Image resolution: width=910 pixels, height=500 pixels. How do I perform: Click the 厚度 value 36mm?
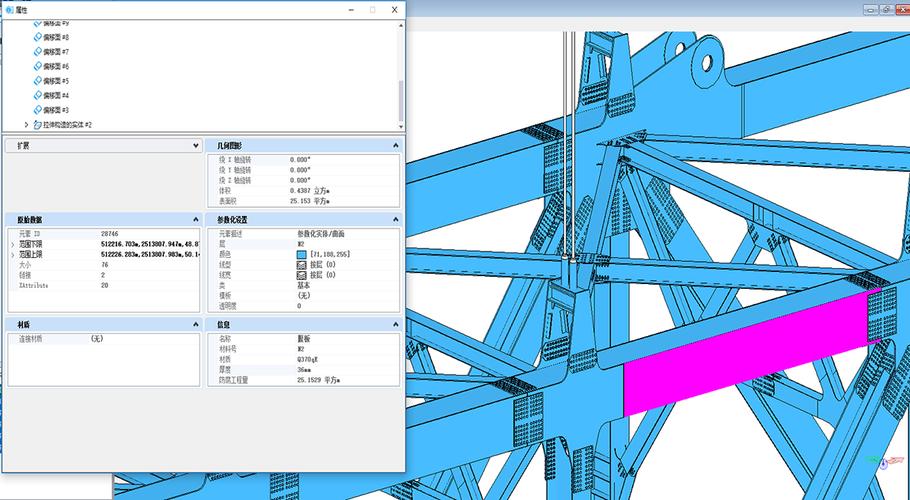tap(305, 369)
